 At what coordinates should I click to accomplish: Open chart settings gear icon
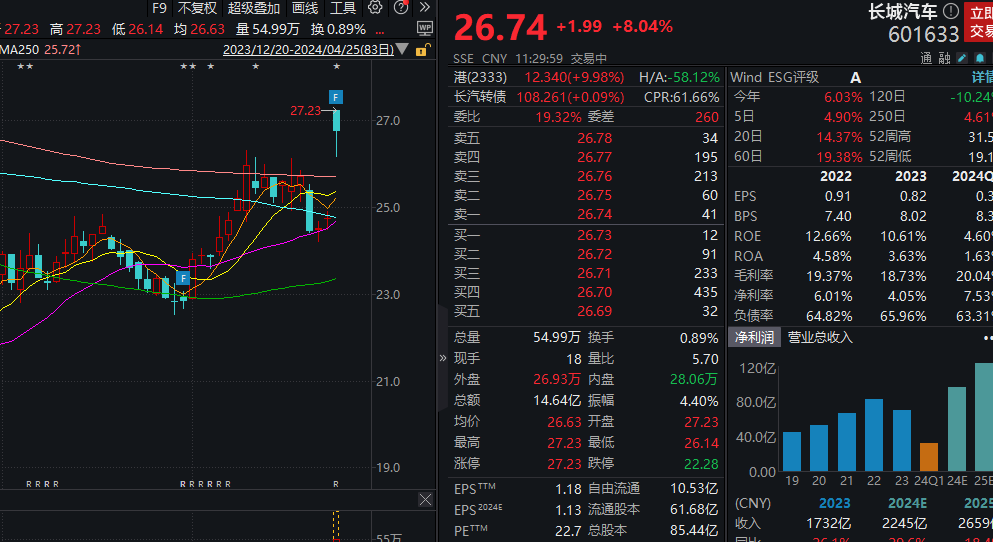(x=375, y=8)
